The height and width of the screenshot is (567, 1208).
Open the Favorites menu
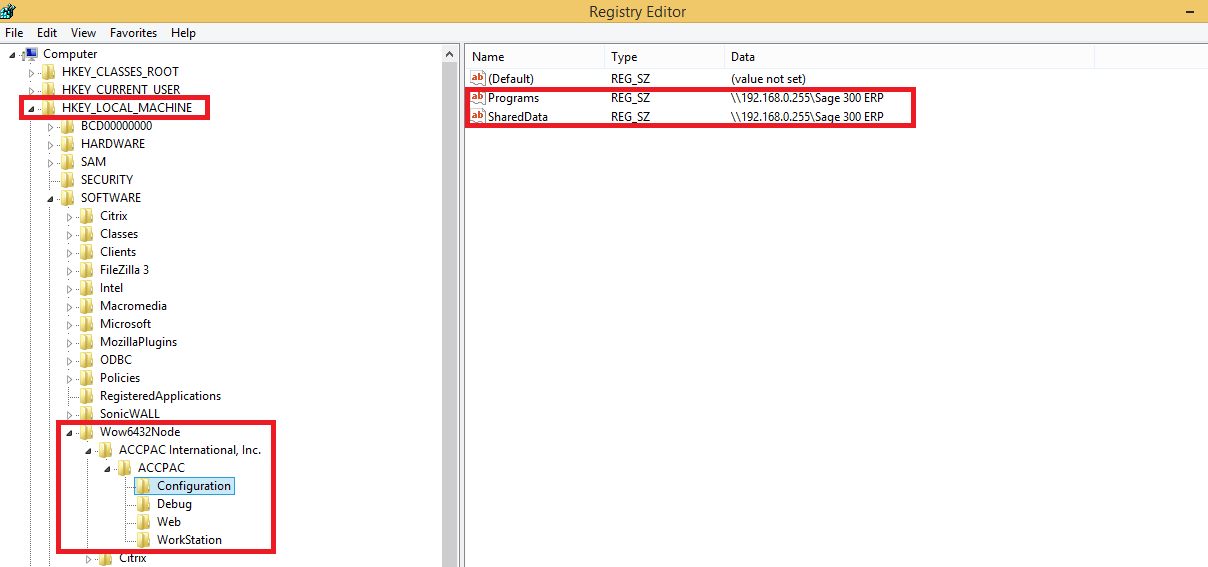(x=133, y=33)
